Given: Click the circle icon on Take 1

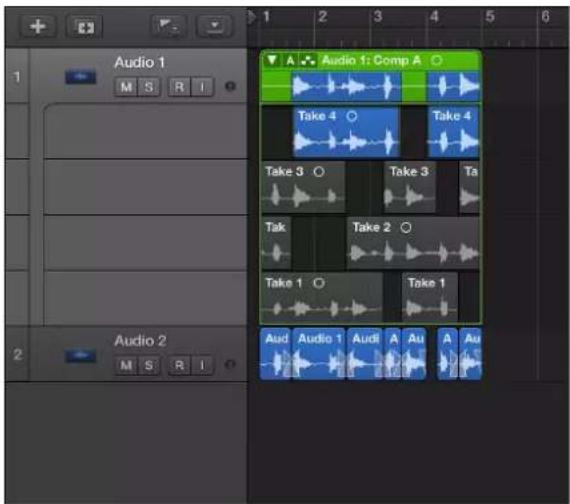Looking at the screenshot, I should point(319,283).
